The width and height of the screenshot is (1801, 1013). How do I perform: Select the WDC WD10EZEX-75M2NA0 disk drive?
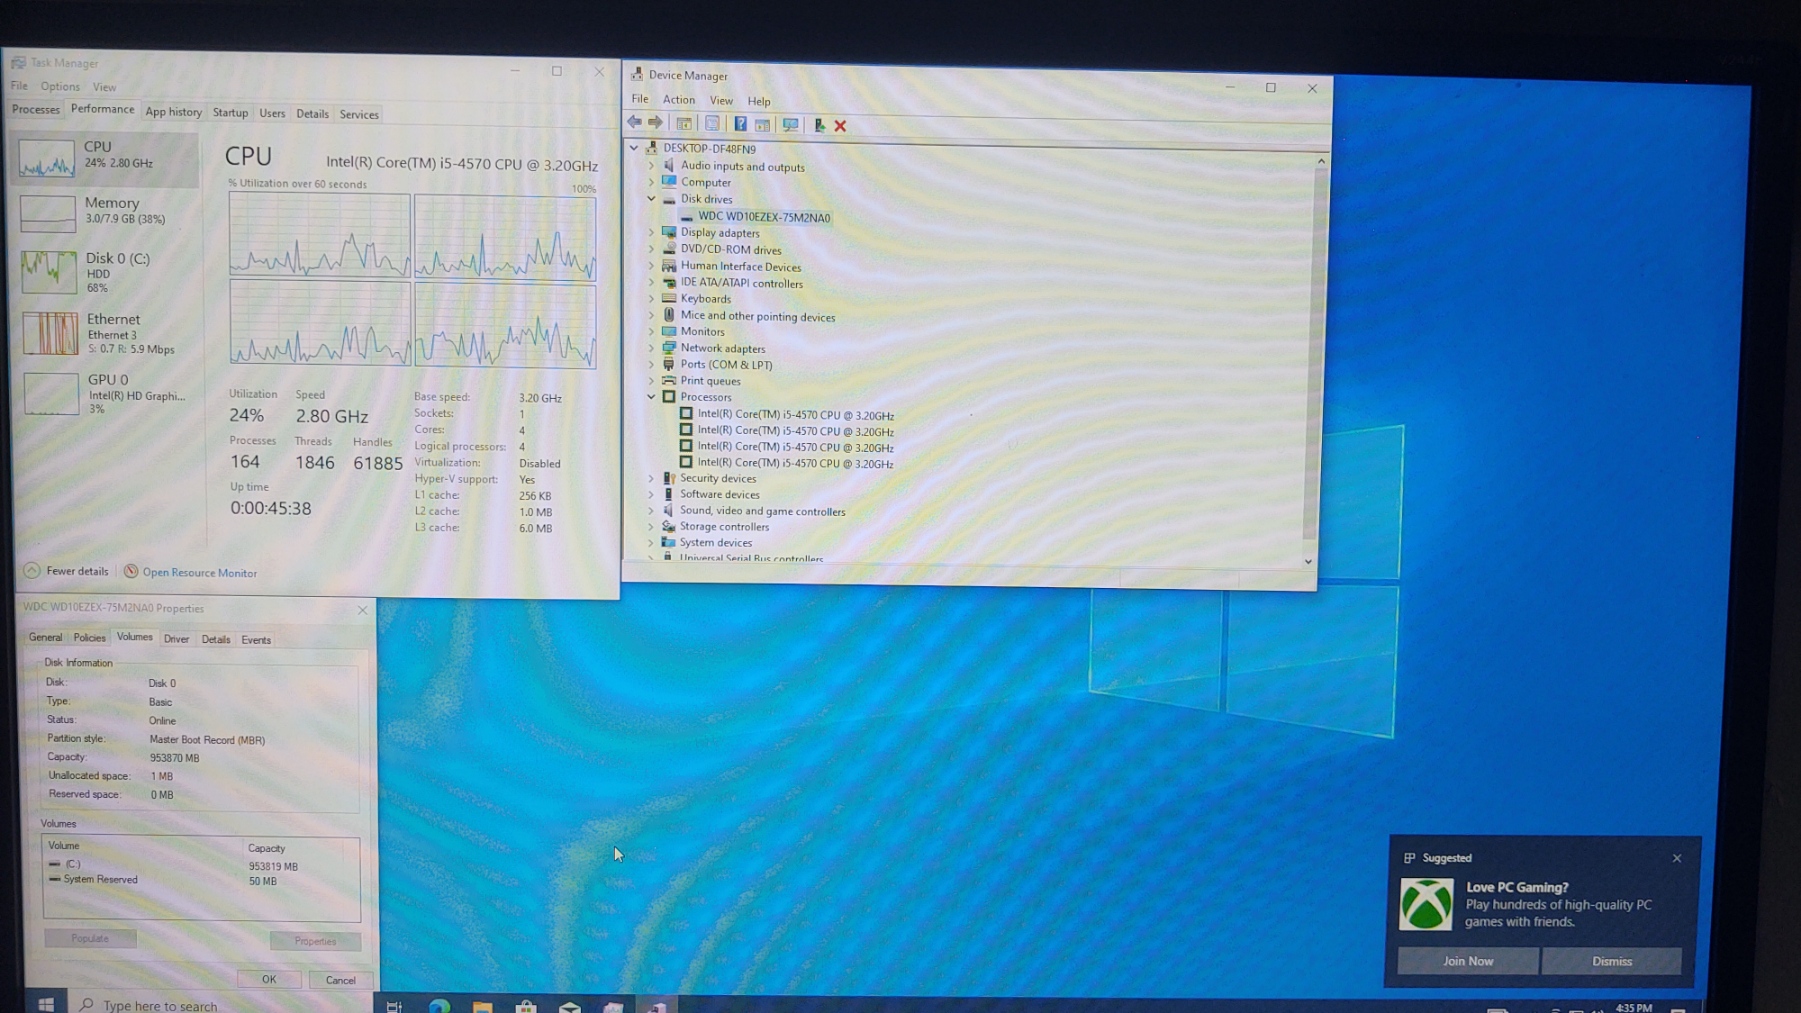tap(763, 217)
